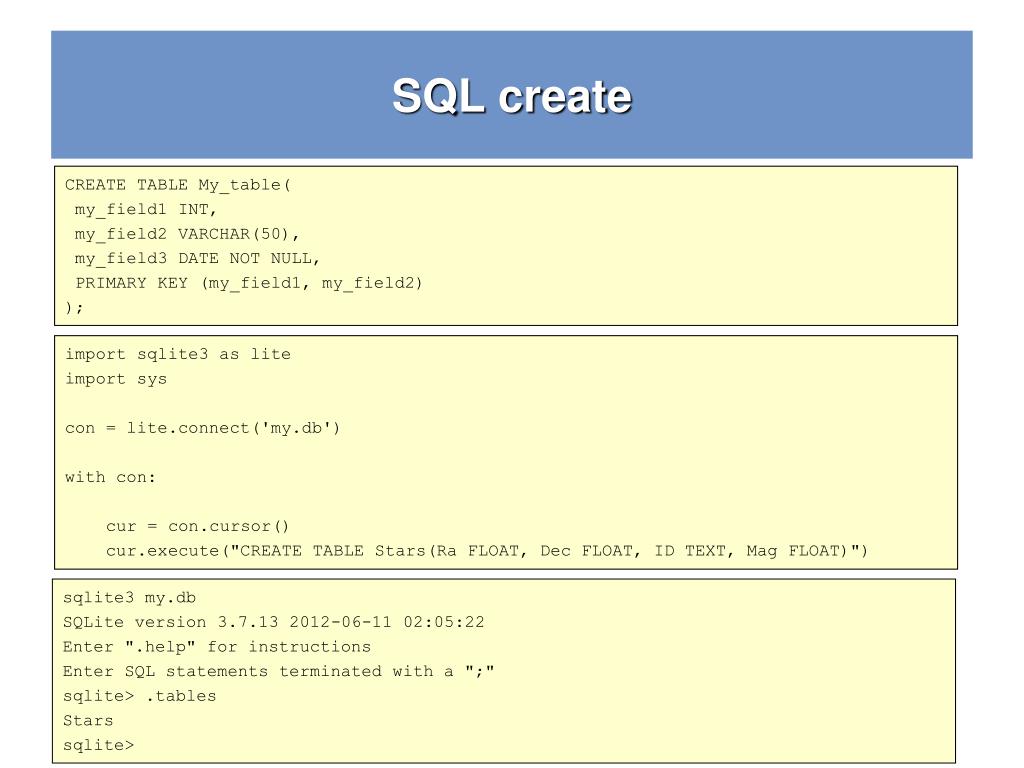Image resolution: width=1024 pixels, height=768 pixels.
Task: Click the "my_field1 INT," line
Action: pos(145,210)
